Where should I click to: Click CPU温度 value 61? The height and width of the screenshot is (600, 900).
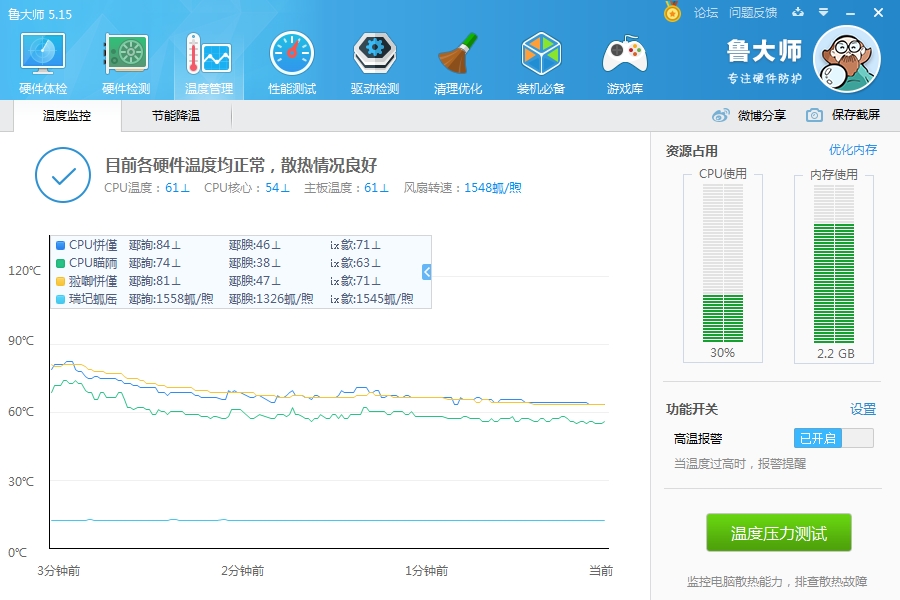pos(177,188)
